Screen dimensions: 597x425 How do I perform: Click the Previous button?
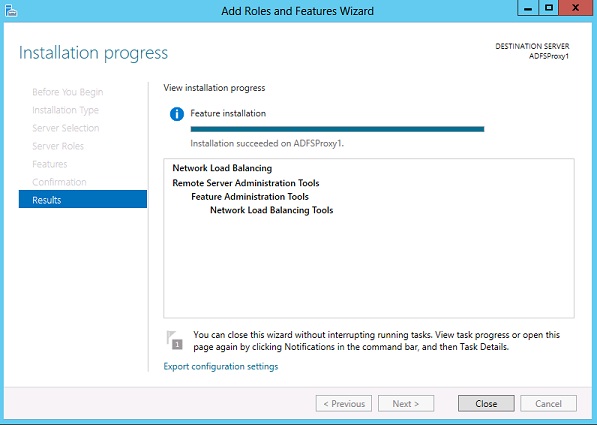click(344, 403)
